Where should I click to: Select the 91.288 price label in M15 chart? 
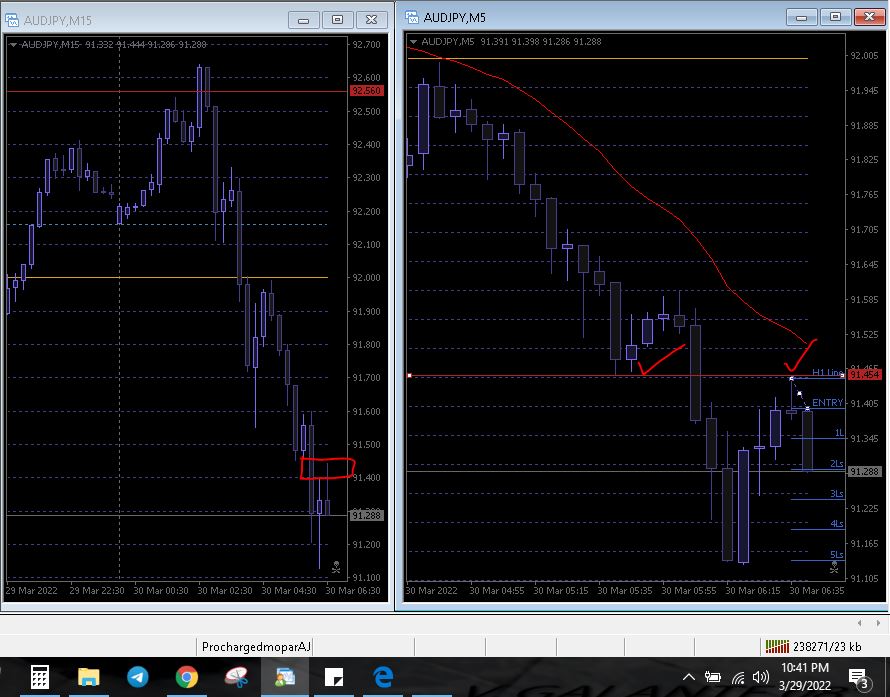[x=367, y=515]
